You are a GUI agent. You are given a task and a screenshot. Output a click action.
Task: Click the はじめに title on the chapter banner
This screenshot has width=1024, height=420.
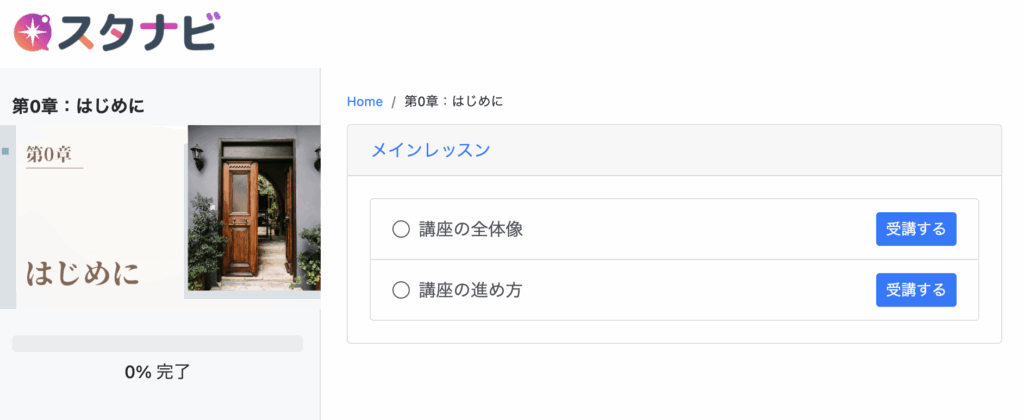coord(82,273)
